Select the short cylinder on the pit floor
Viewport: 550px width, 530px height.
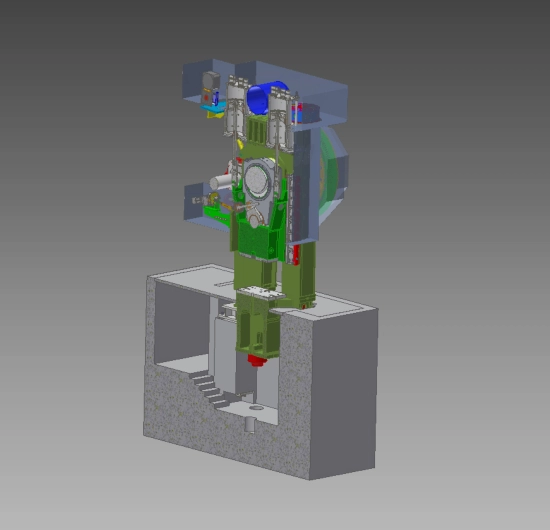point(250,424)
